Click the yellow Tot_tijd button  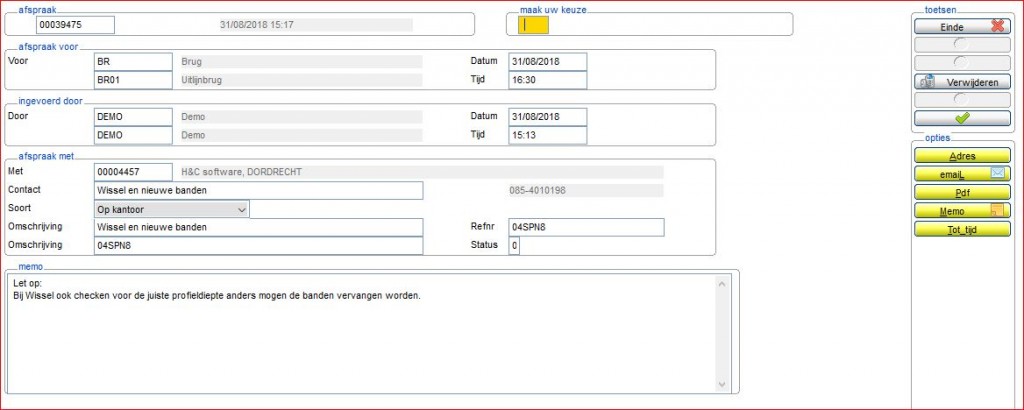962,229
